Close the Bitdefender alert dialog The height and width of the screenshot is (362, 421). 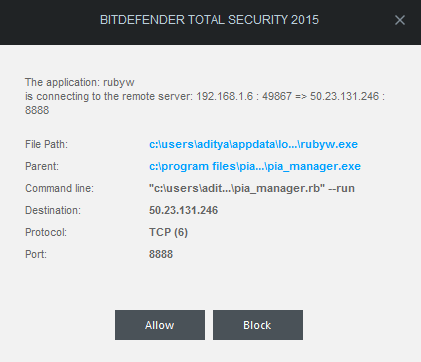pyautogui.click(x=400, y=20)
